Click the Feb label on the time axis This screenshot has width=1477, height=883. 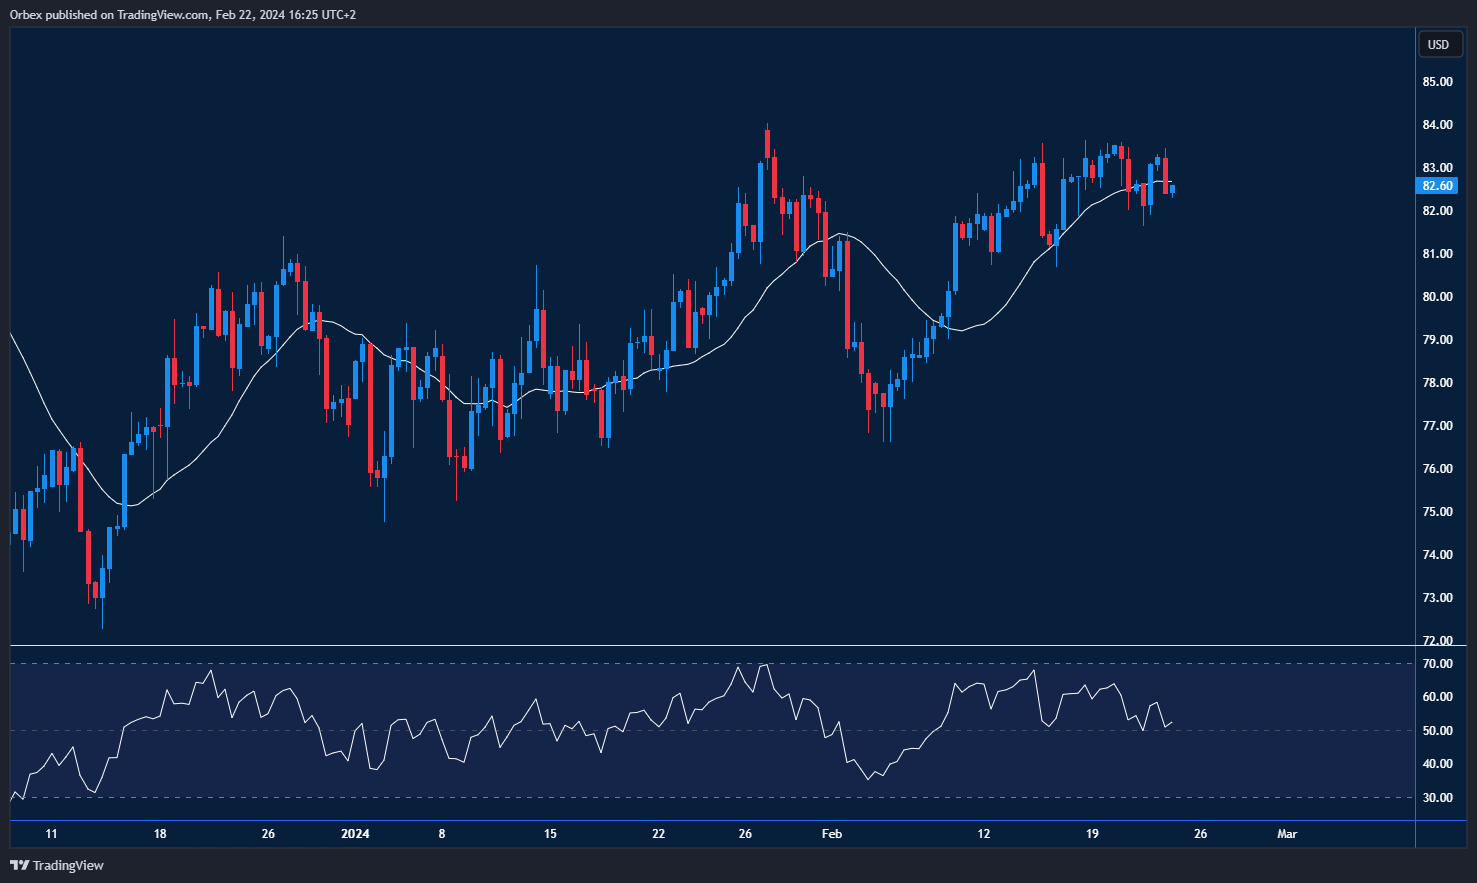831,834
